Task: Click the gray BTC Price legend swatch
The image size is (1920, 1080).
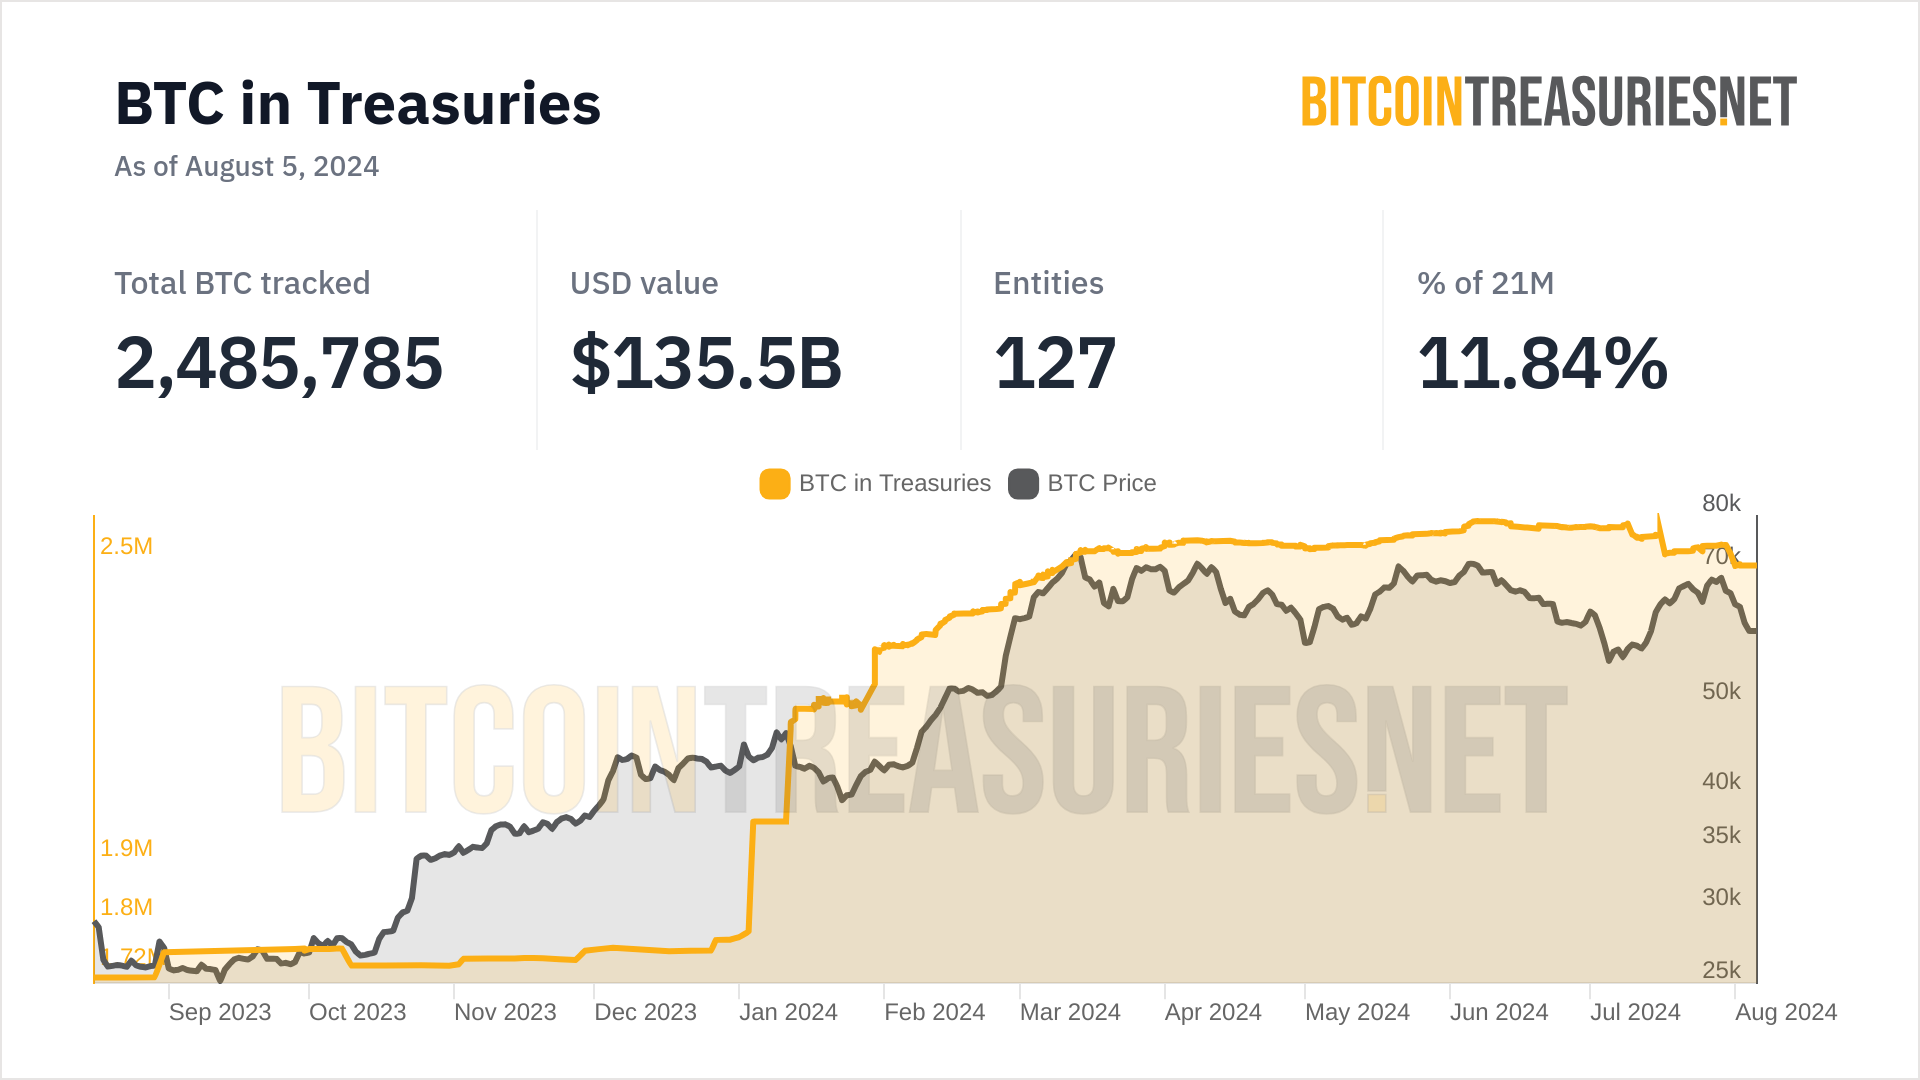Action: pos(1023,484)
